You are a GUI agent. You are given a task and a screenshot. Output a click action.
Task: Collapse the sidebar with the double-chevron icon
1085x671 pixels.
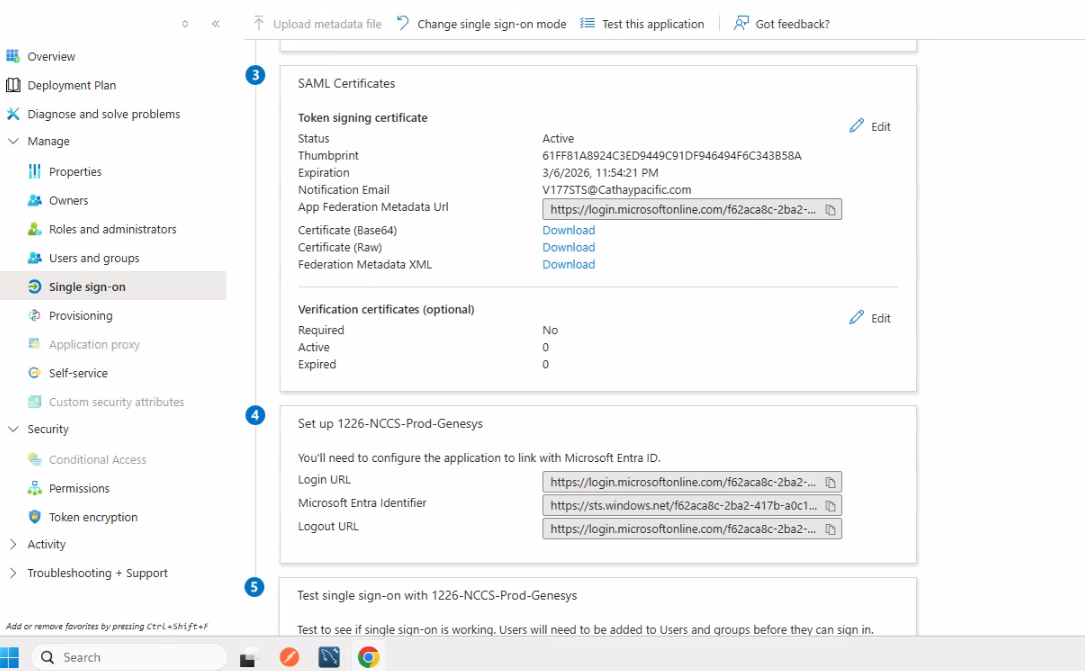(216, 24)
